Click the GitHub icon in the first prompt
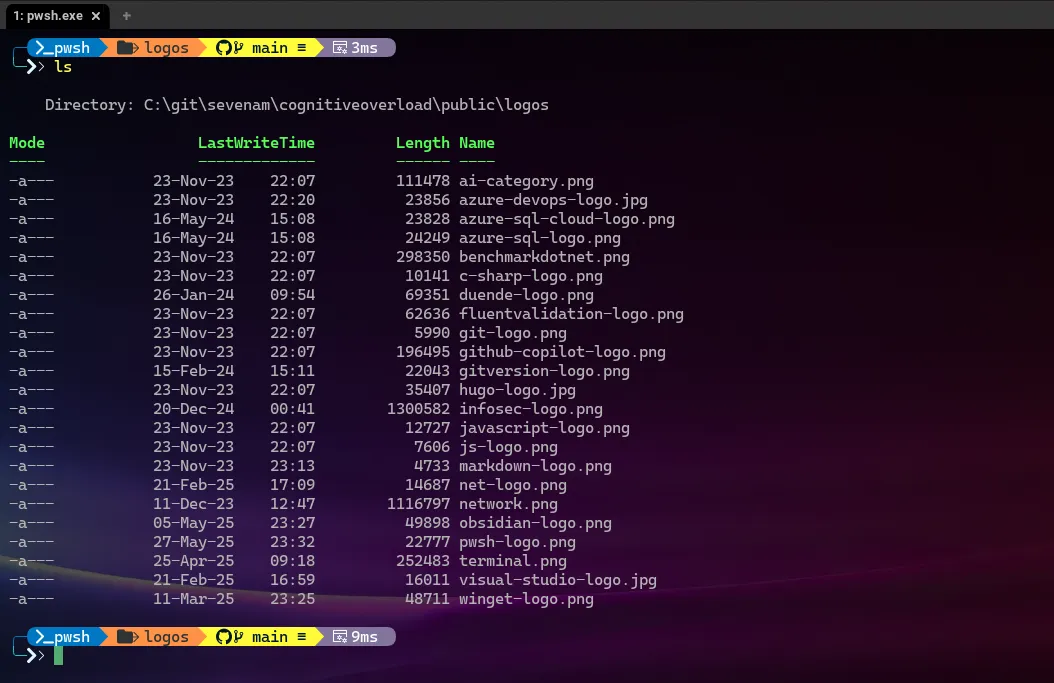The image size is (1054, 683). (x=224, y=47)
